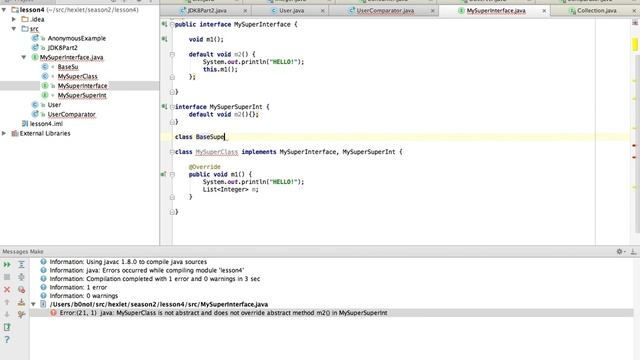Close the User.java tab
The width and height of the screenshot is (640, 360).
323,11
